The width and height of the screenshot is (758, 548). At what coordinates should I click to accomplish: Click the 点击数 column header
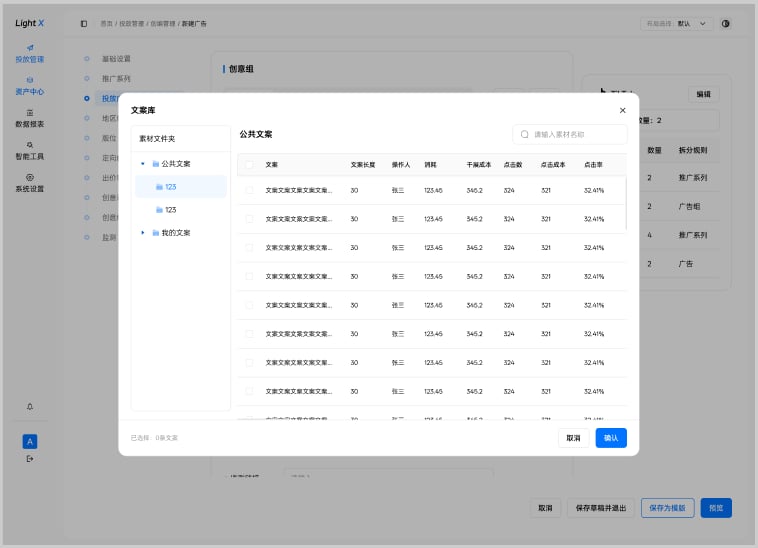click(x=512, y=165)
